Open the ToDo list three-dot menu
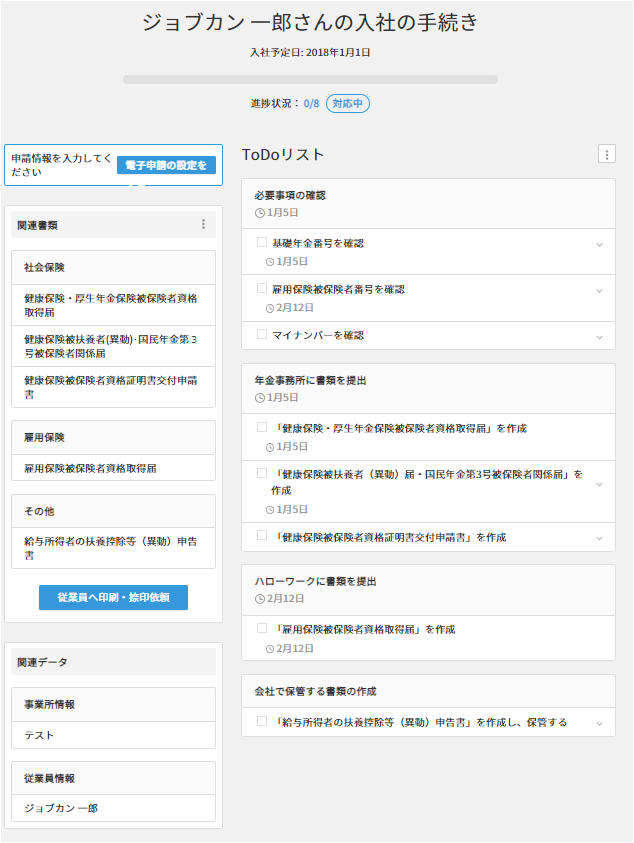Viewport: 634px width, 843px height. 607,154
